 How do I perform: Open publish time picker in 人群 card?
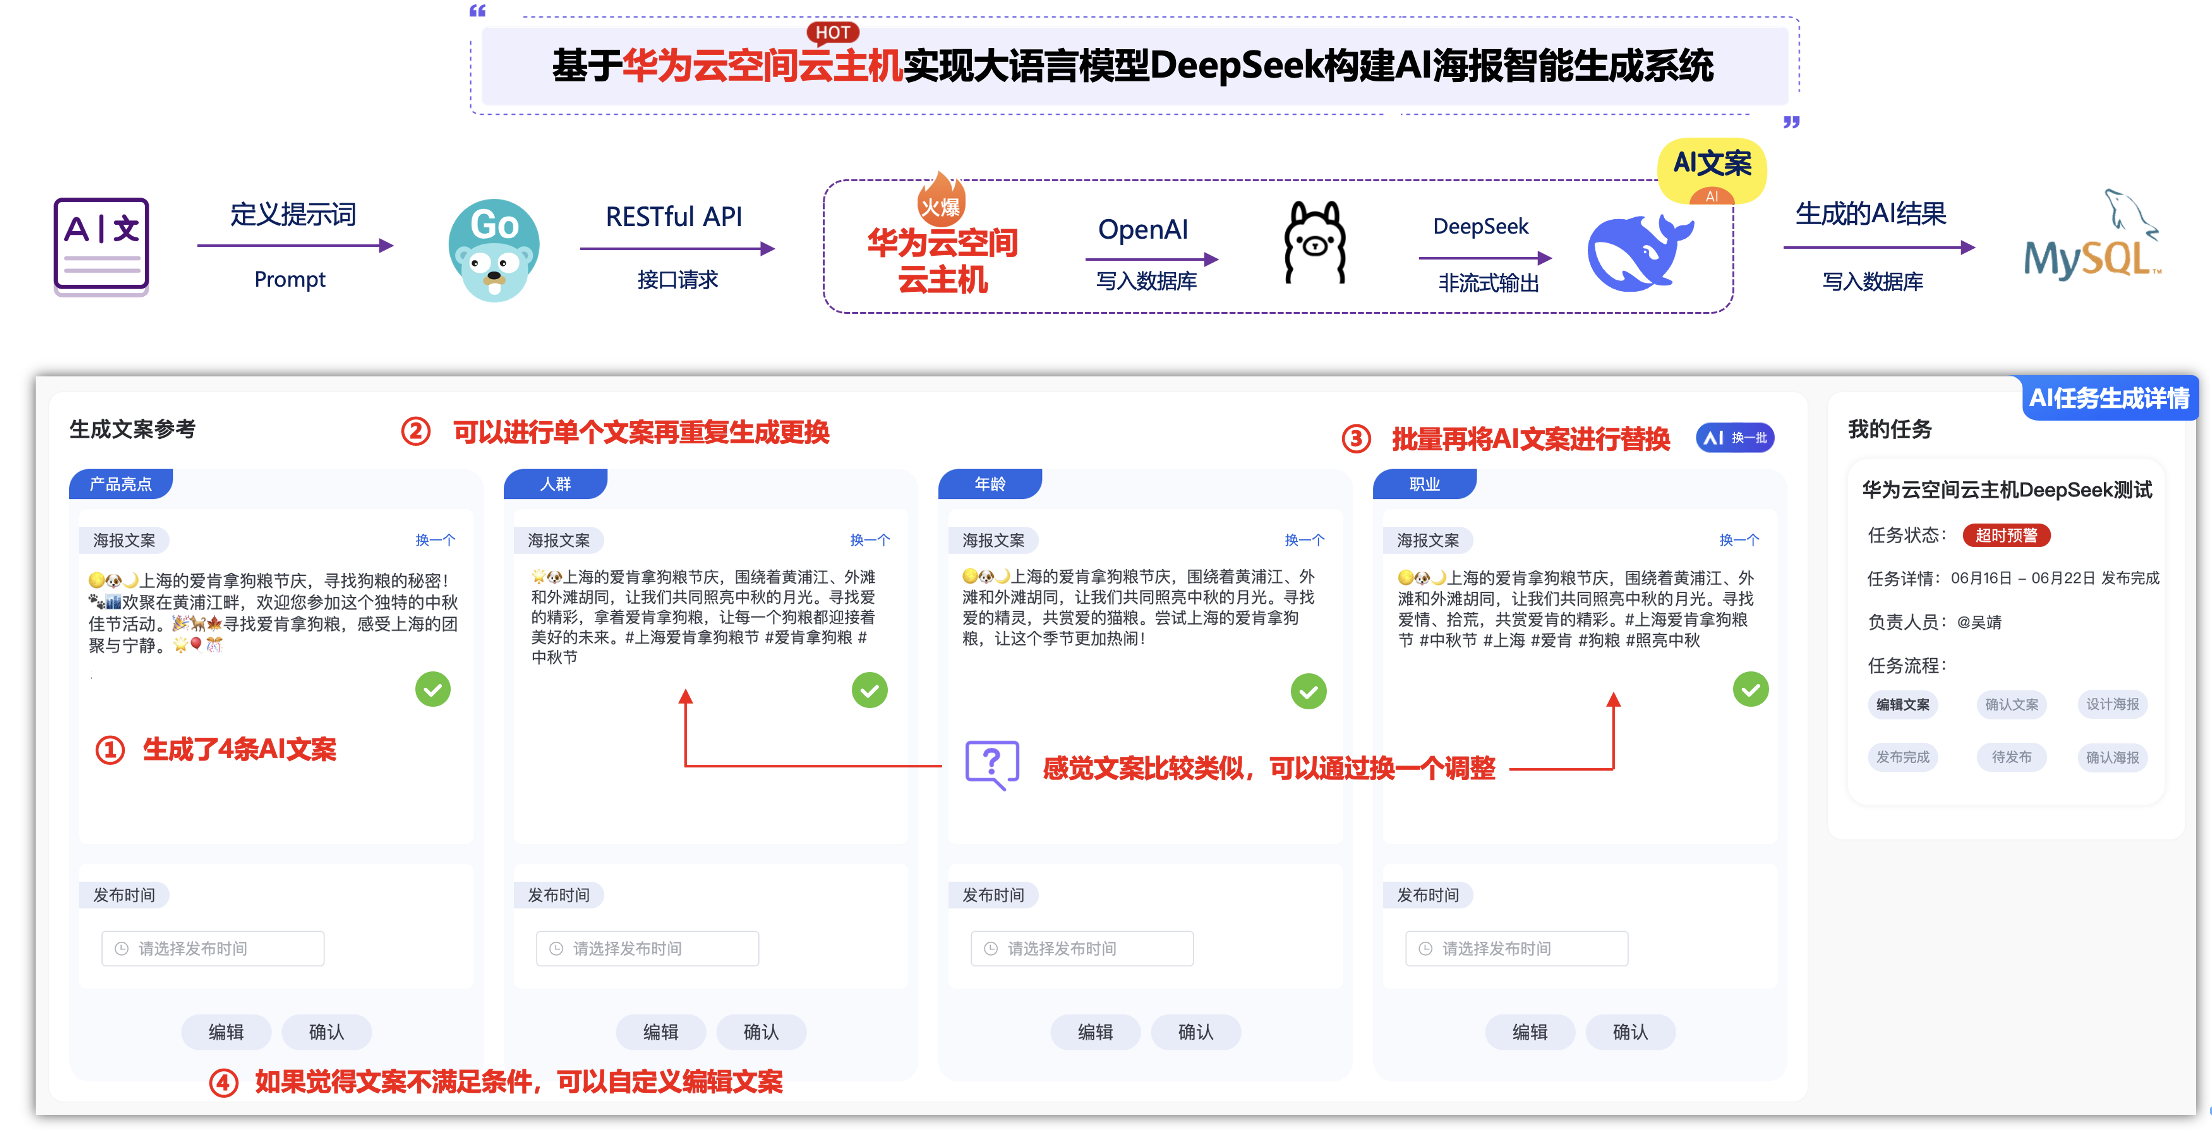point(648,948)
